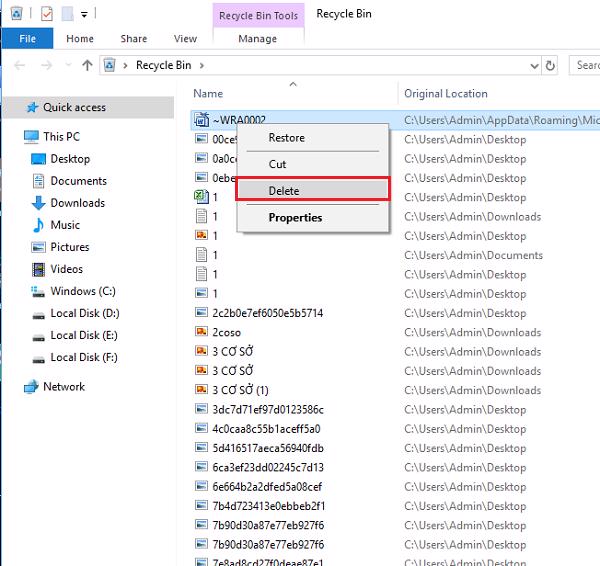Image resolution: width=600 pixels, height=566 pixels.
Task: Open Pictures in navigation pane
Action: [x=70, y=247]
